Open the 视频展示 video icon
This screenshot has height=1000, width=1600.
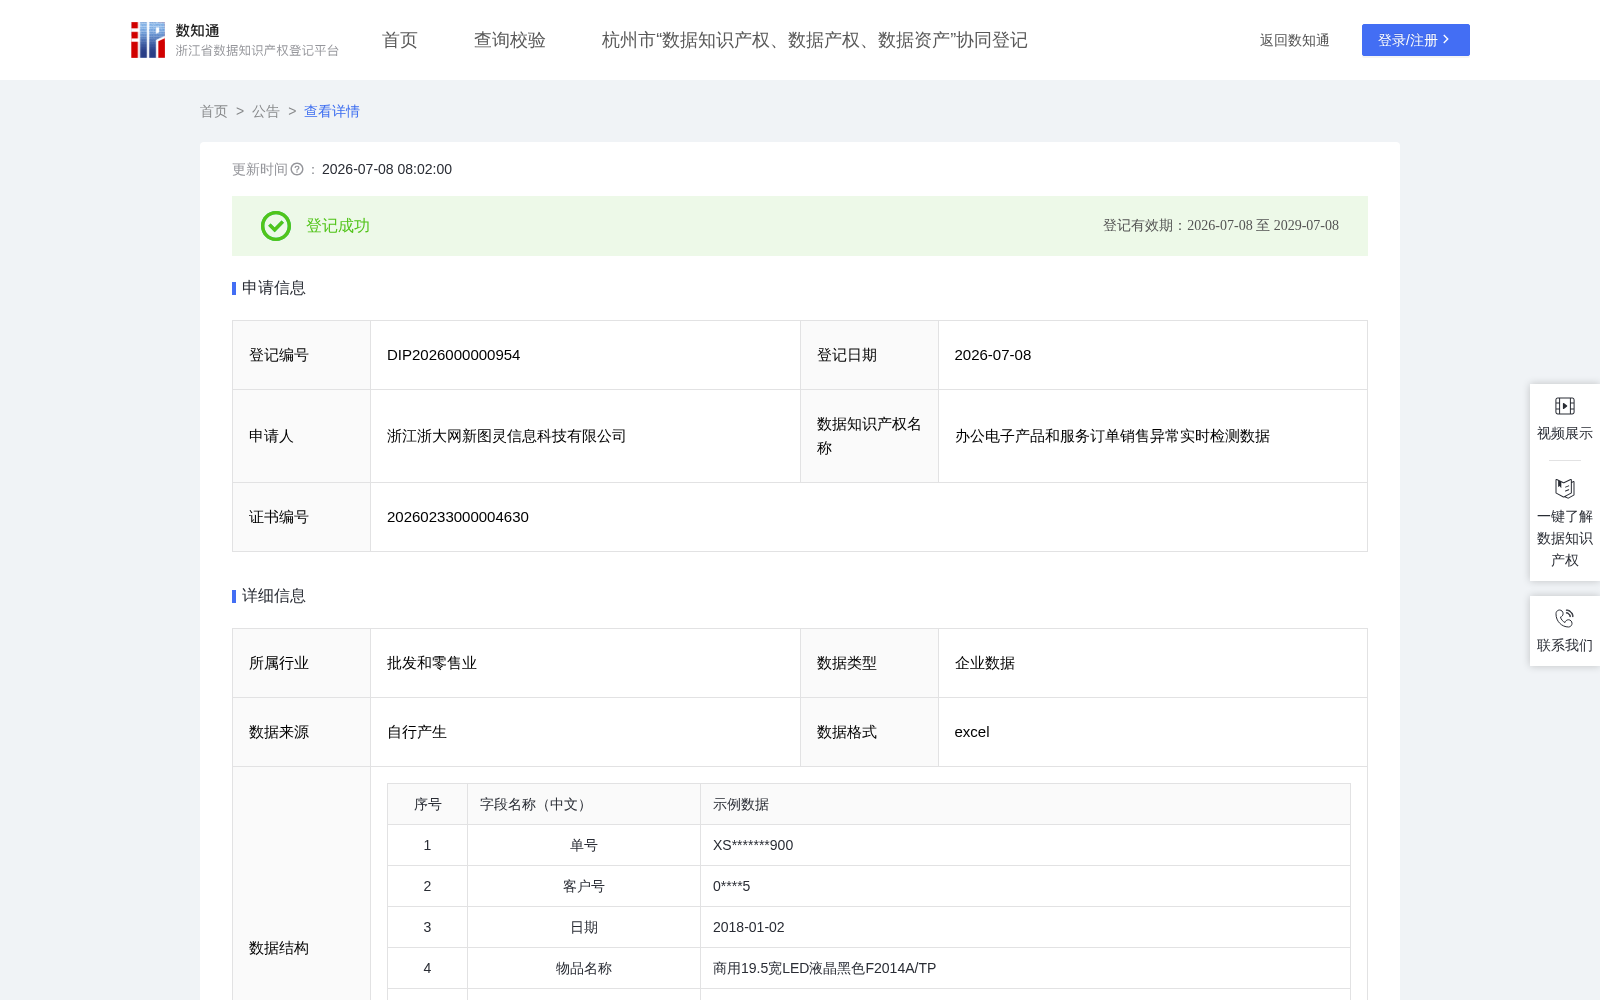[x=1565, y=406]
